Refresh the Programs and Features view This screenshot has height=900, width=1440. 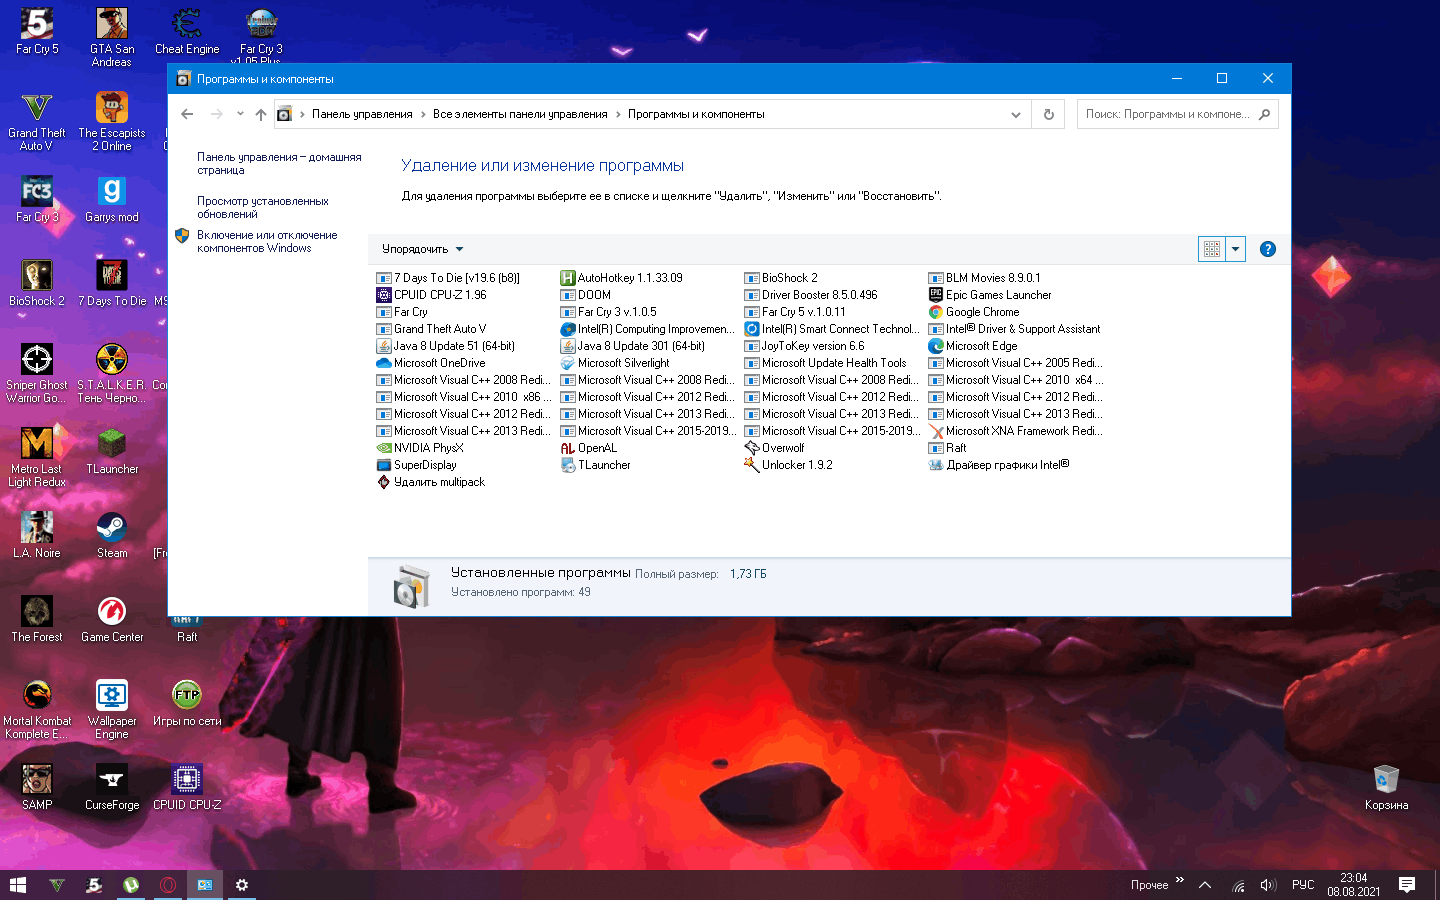(x=1049, y=114)
